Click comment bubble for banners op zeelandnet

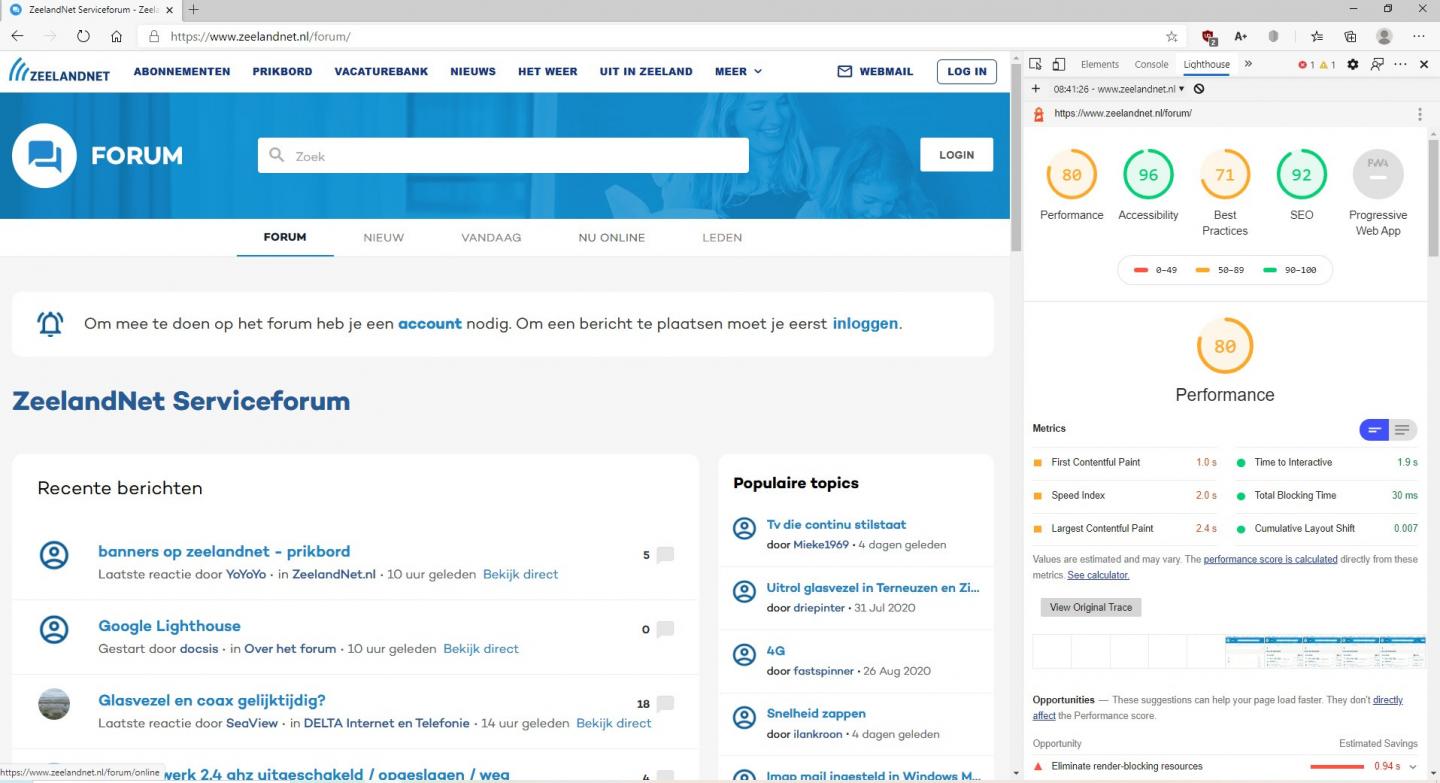pos(665,555)
